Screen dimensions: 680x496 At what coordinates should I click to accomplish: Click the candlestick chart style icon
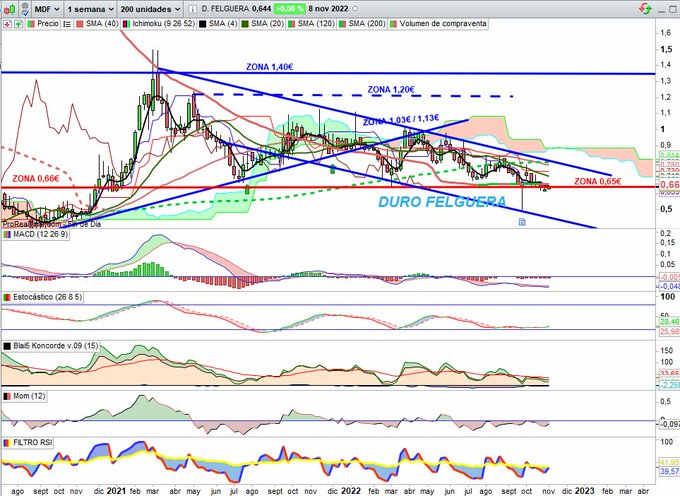tap(9, 9)
